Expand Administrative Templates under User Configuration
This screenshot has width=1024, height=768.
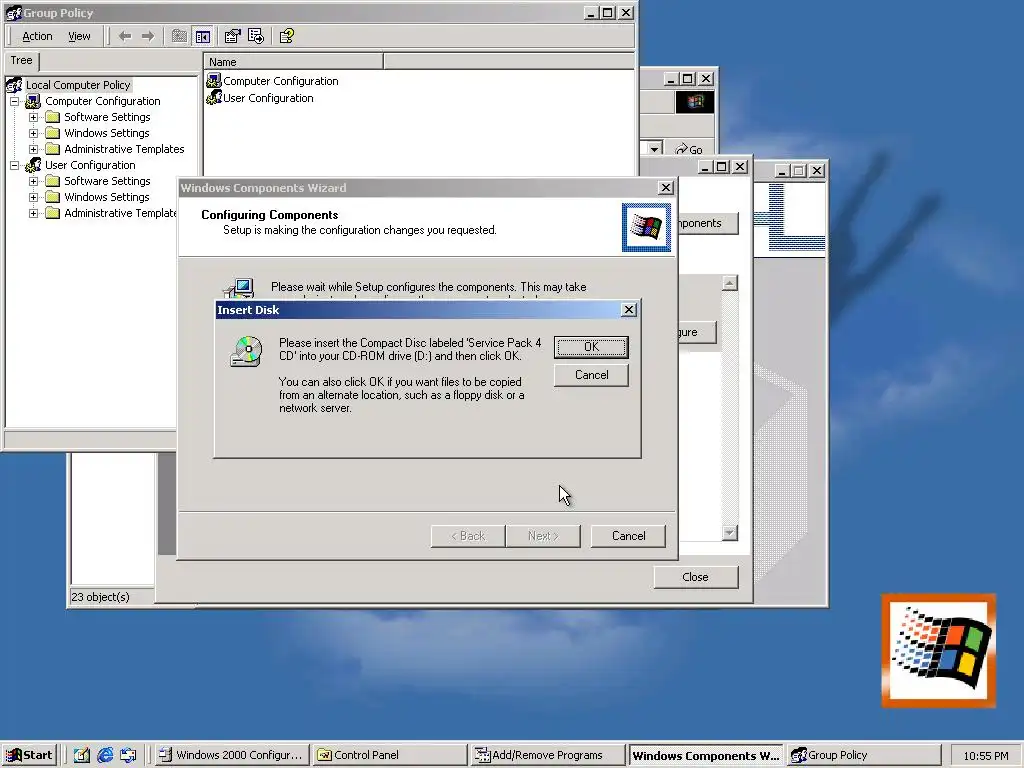[33, 213]
